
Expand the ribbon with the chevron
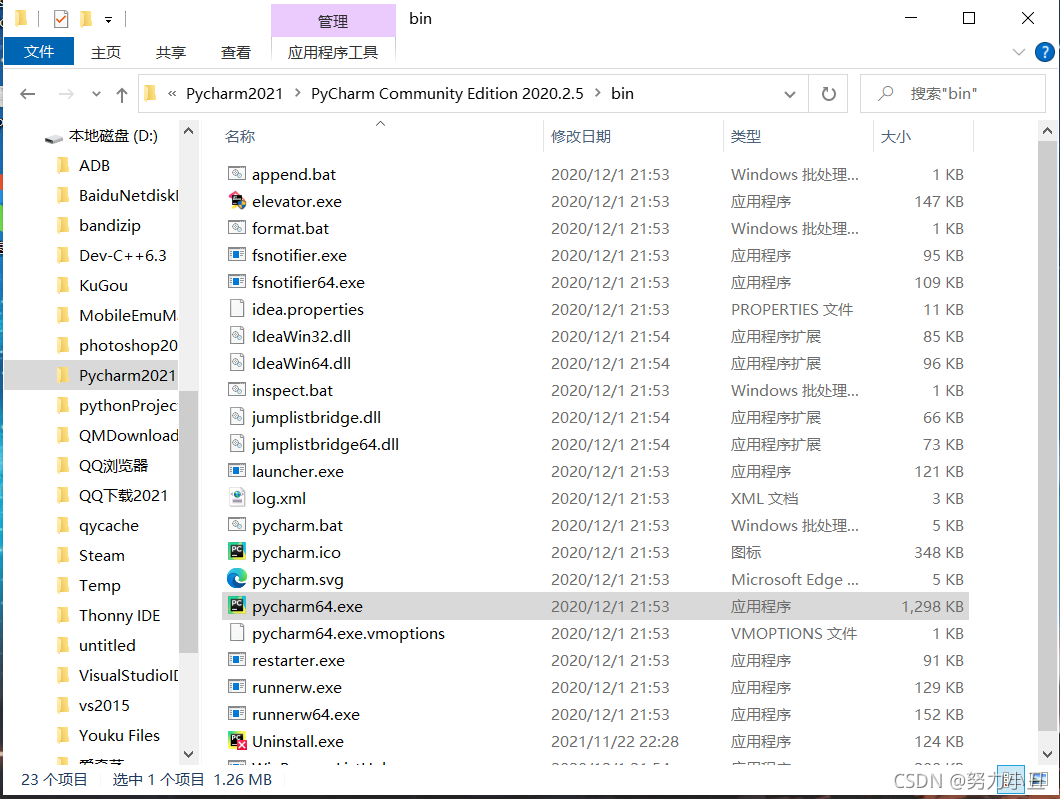coord(1019,52)
